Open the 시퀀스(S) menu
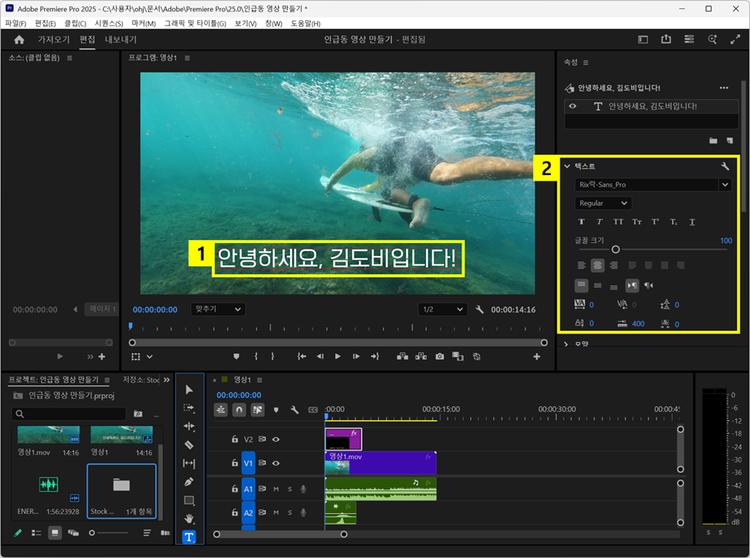750x558 pixels. pos(108,22)
